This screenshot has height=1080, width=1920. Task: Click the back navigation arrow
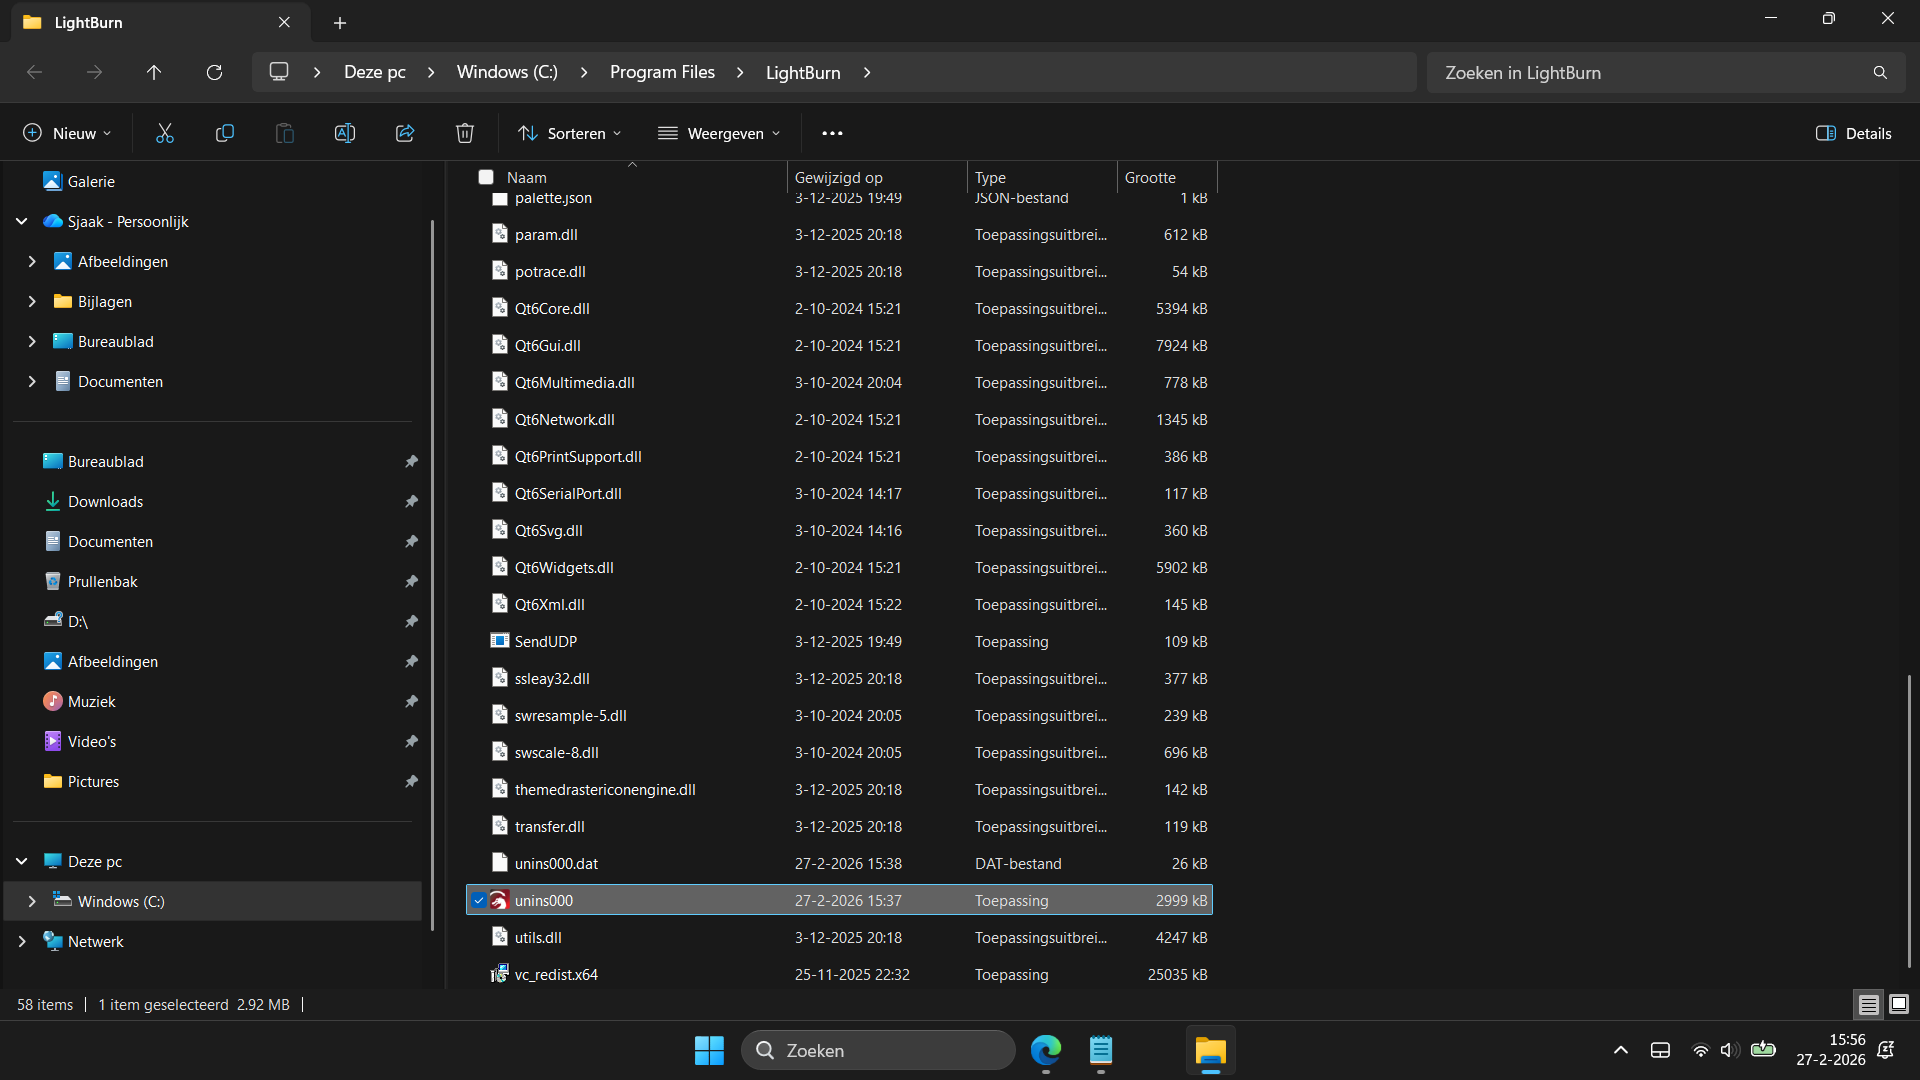pyautogui.click(x=34, y=72)
